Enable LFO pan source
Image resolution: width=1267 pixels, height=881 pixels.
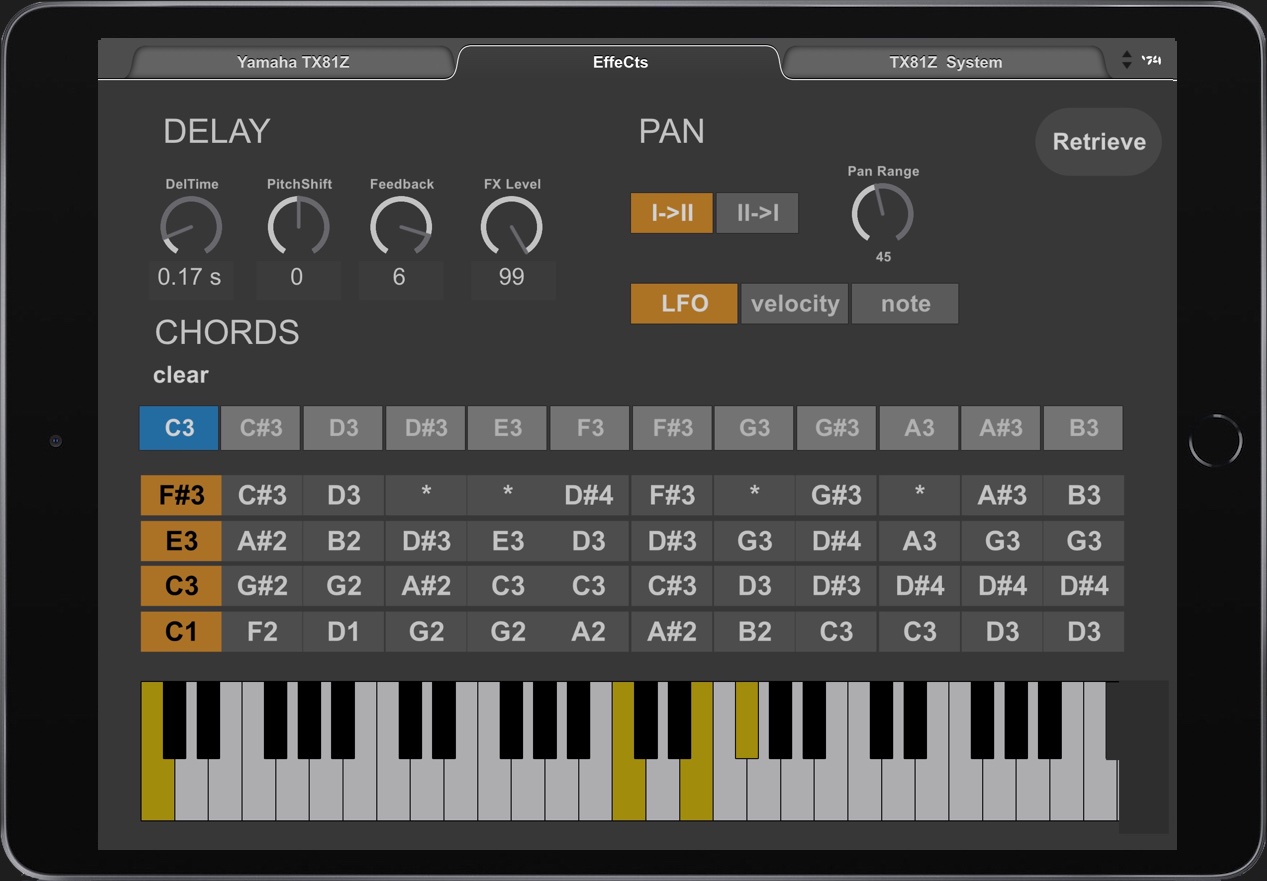pos(684,304)
